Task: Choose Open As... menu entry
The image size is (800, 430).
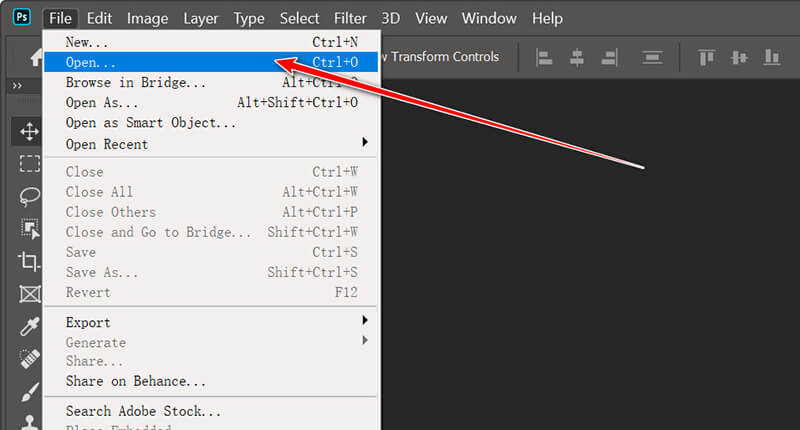Action: point(211,102)
